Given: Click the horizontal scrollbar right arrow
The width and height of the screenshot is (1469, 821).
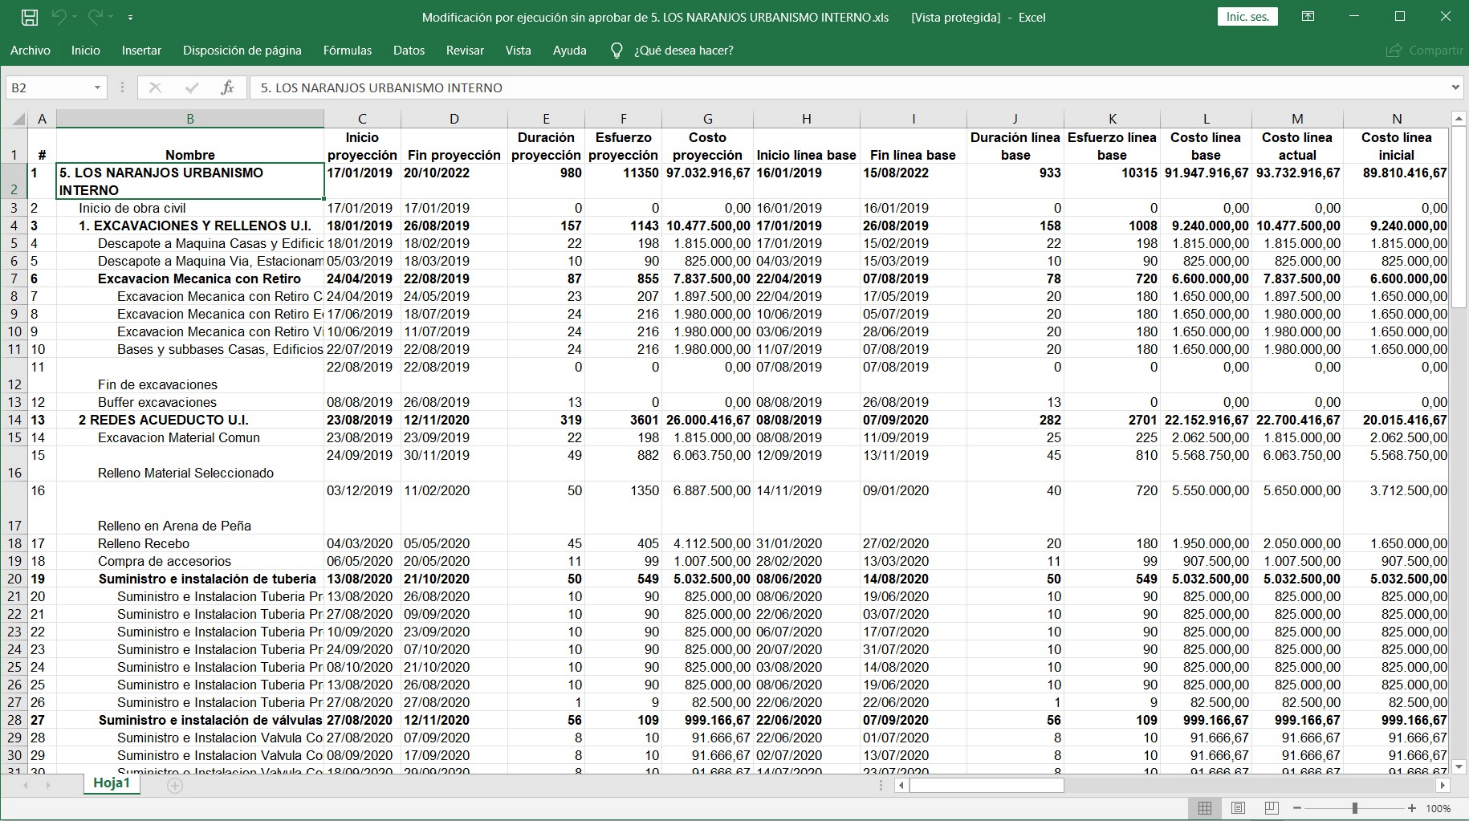Looking at the screenshot, I should (1441, 786).
